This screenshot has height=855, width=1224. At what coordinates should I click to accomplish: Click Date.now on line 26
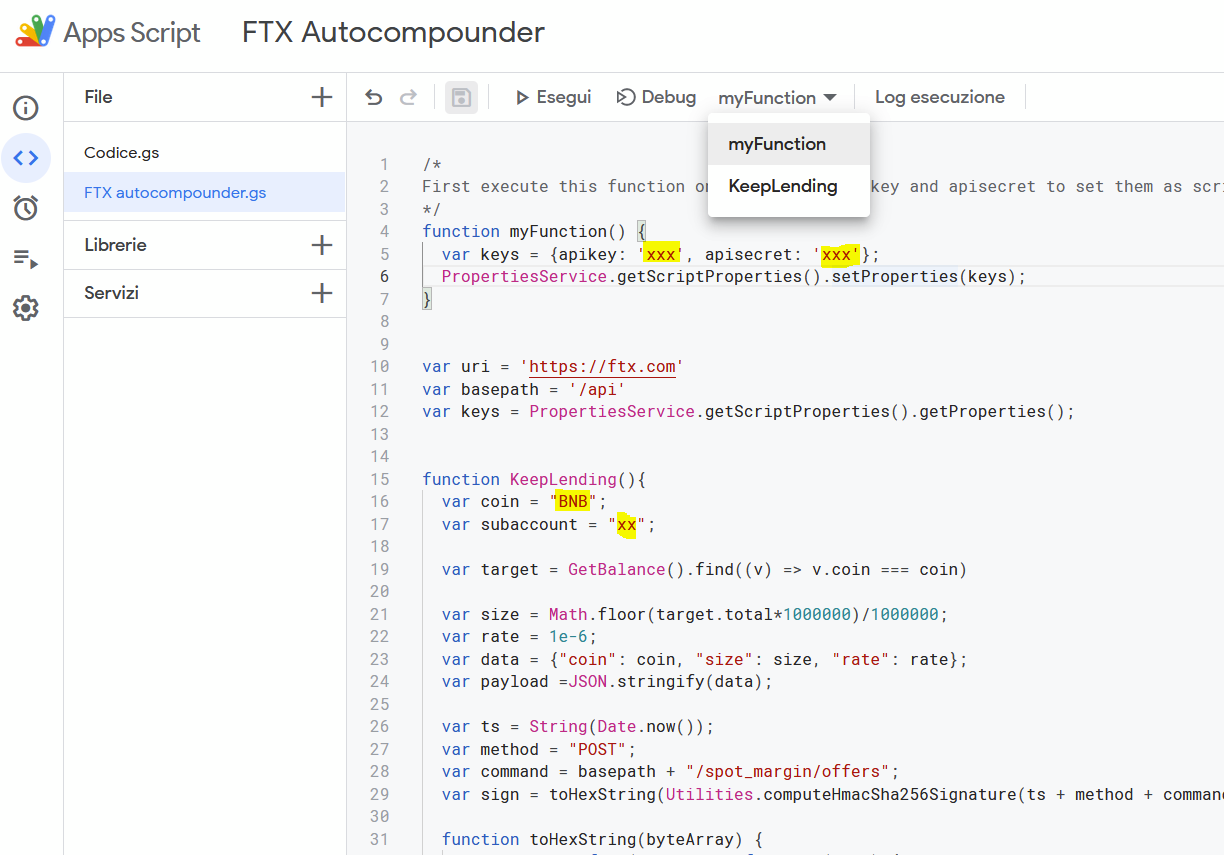(637, 726)
